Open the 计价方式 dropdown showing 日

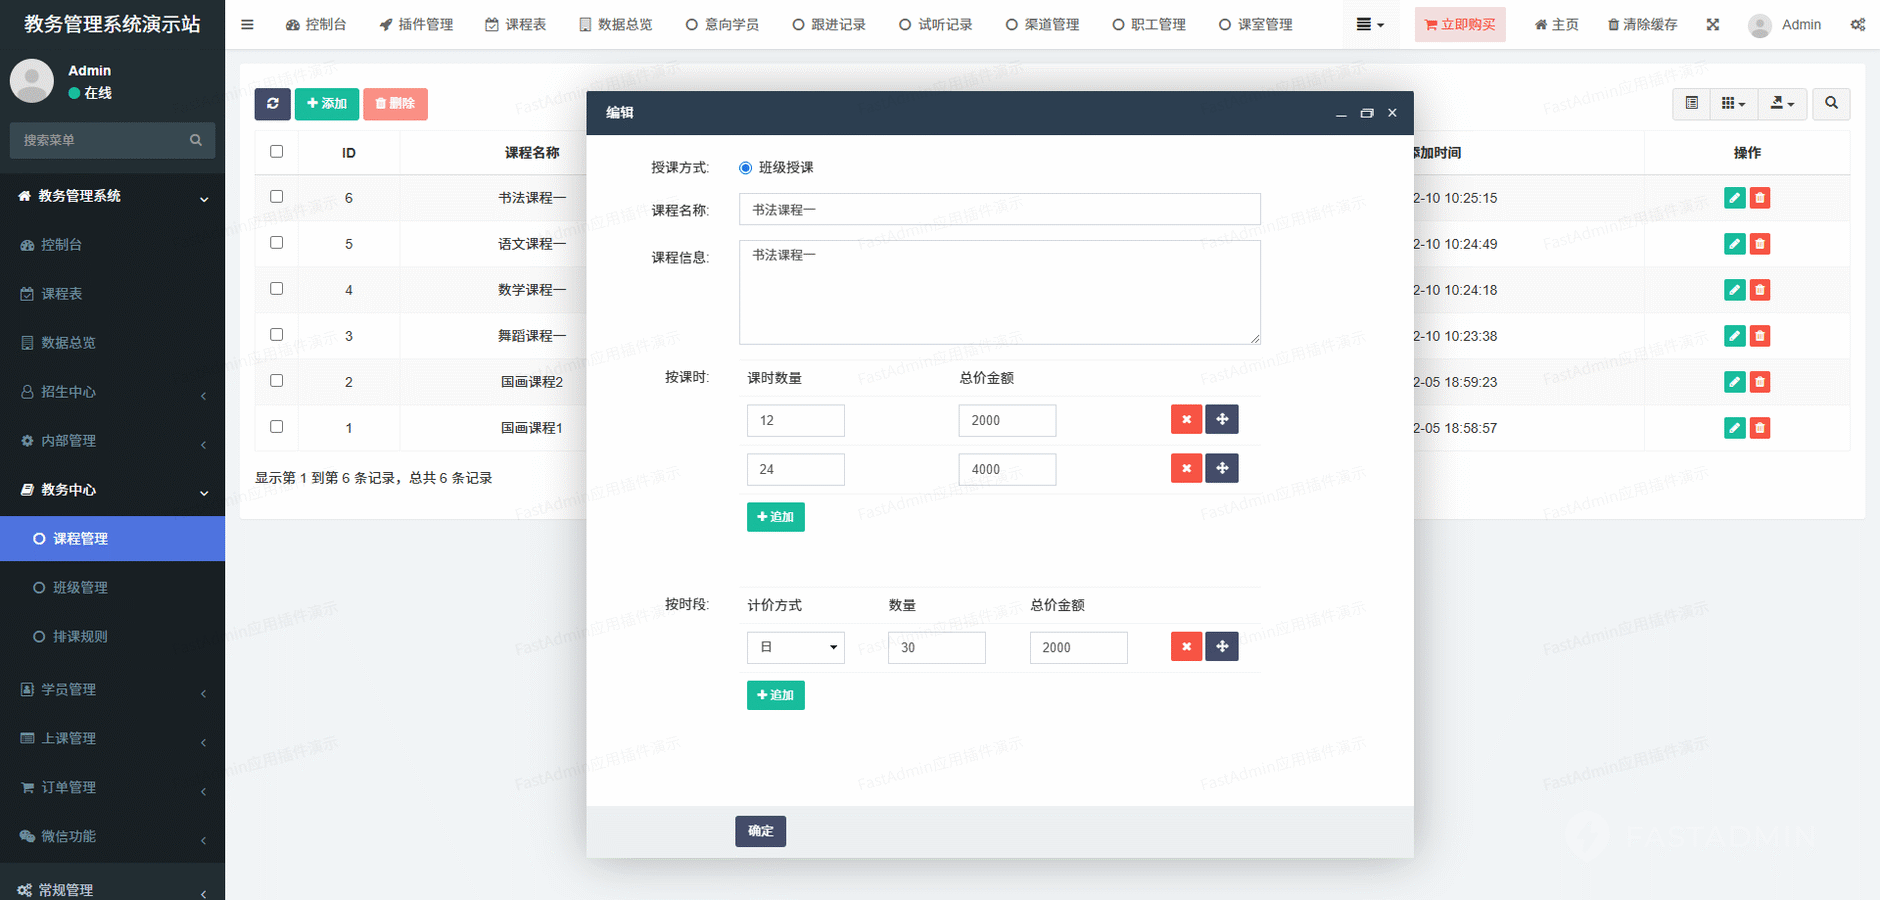[x=795, y=648]
